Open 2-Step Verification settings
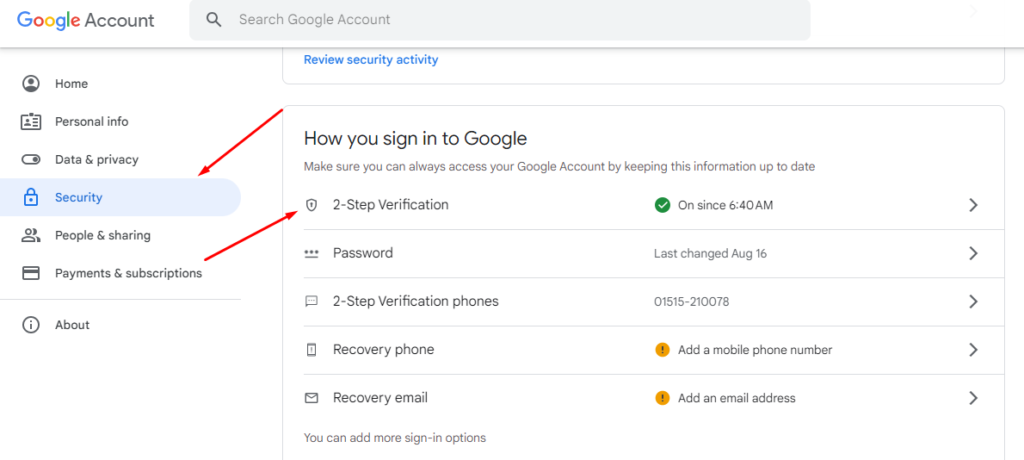The image size is (1024, 460). [654, 205]
